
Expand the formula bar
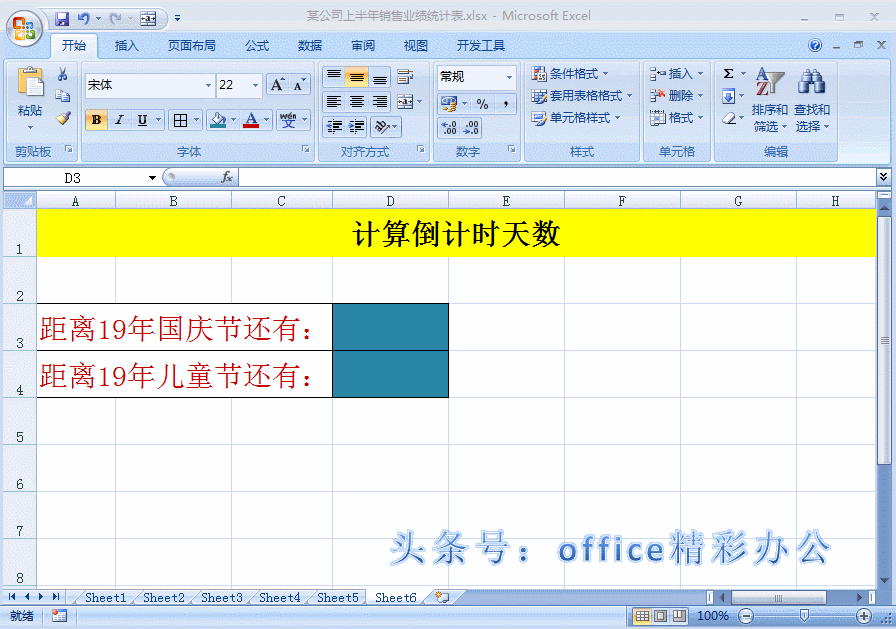click(x=883, y=177)
